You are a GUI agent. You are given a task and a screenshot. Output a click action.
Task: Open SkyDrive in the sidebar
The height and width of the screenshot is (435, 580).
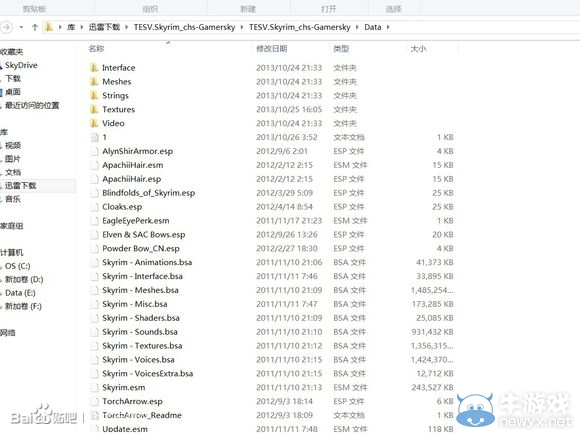pyautogui.click(x=21, y=65)
